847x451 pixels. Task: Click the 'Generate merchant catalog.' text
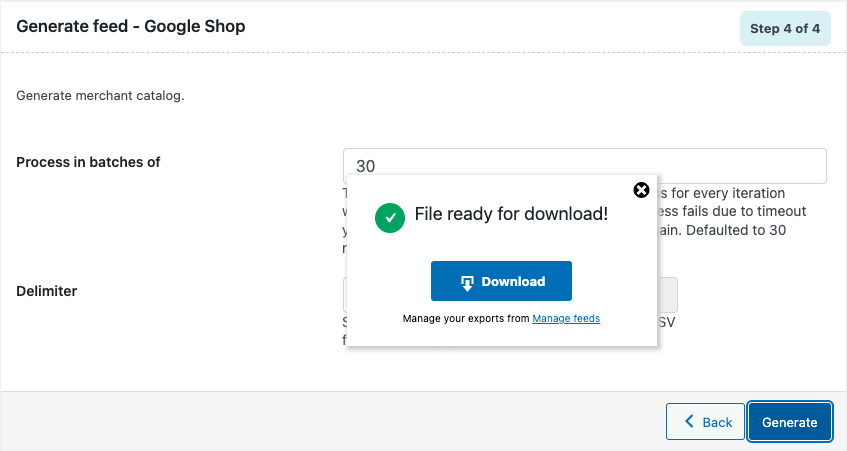[100, 96]
